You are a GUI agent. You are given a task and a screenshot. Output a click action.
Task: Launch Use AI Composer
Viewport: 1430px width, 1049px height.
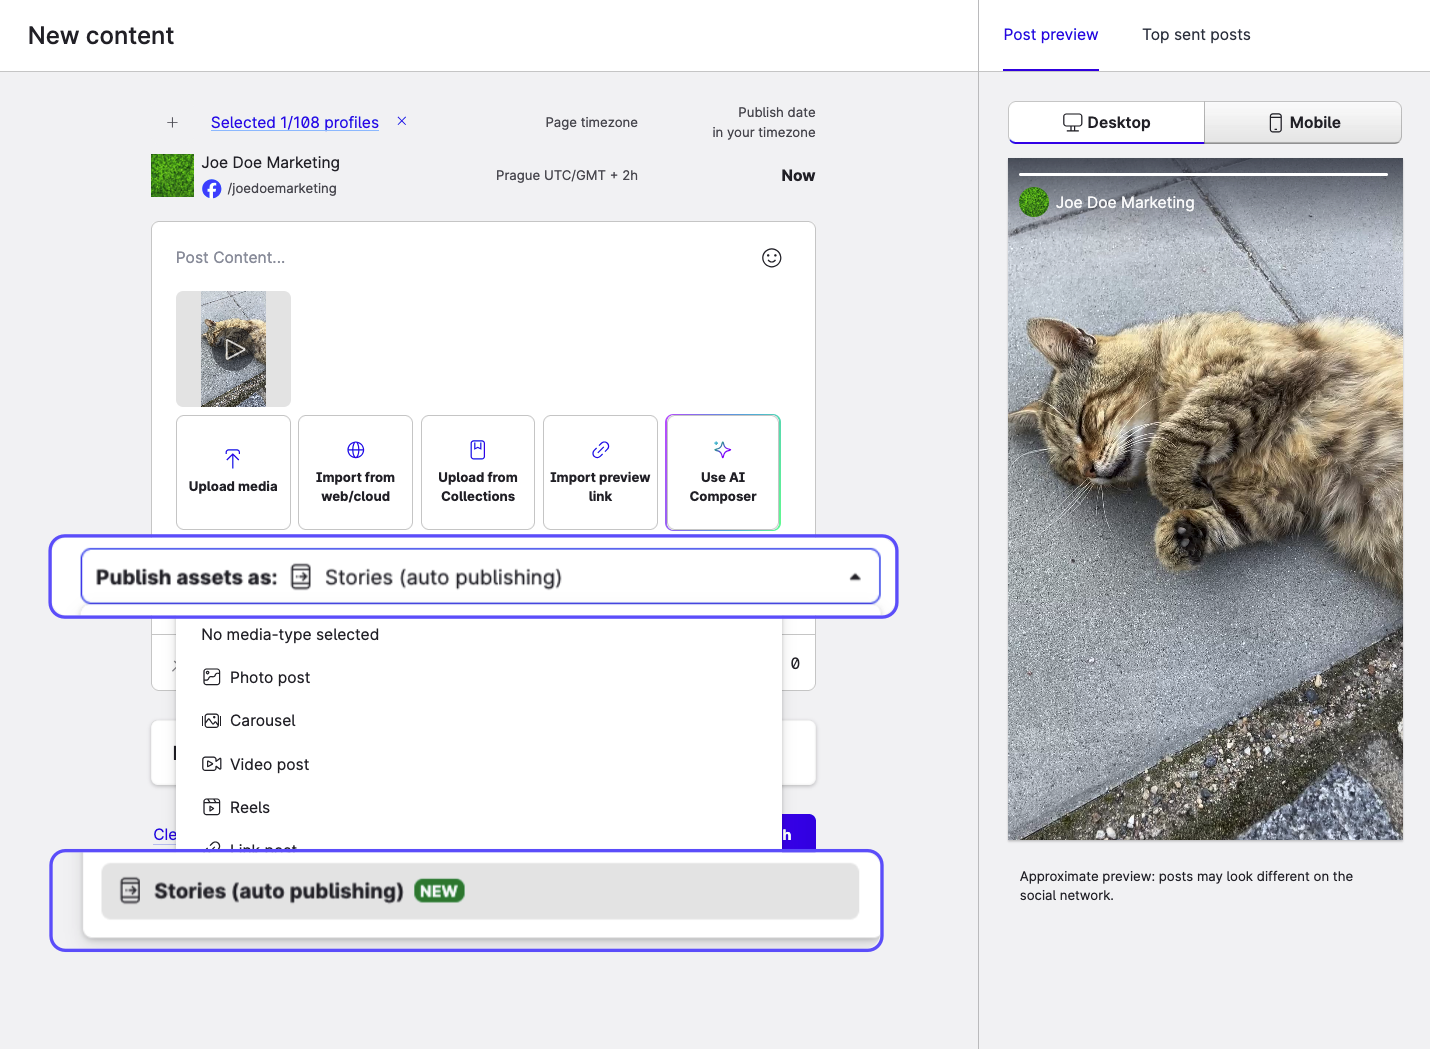tap(722, 472)
